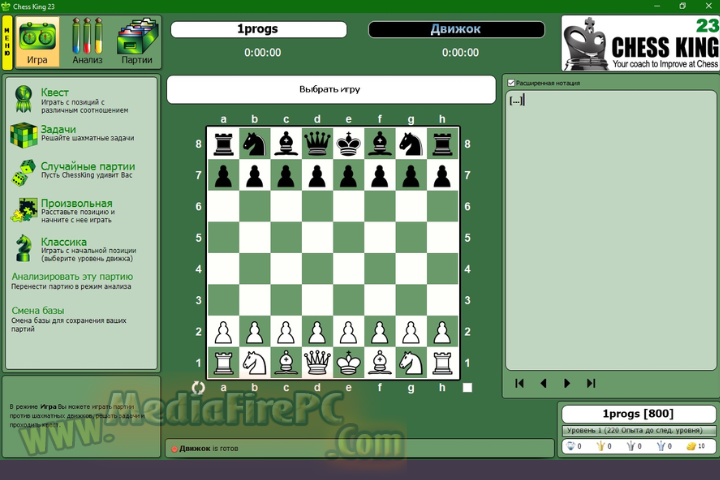This screenshot has width=720, height=480.
Task: Click the empty d4 square
Action: (x=317, y=269)
